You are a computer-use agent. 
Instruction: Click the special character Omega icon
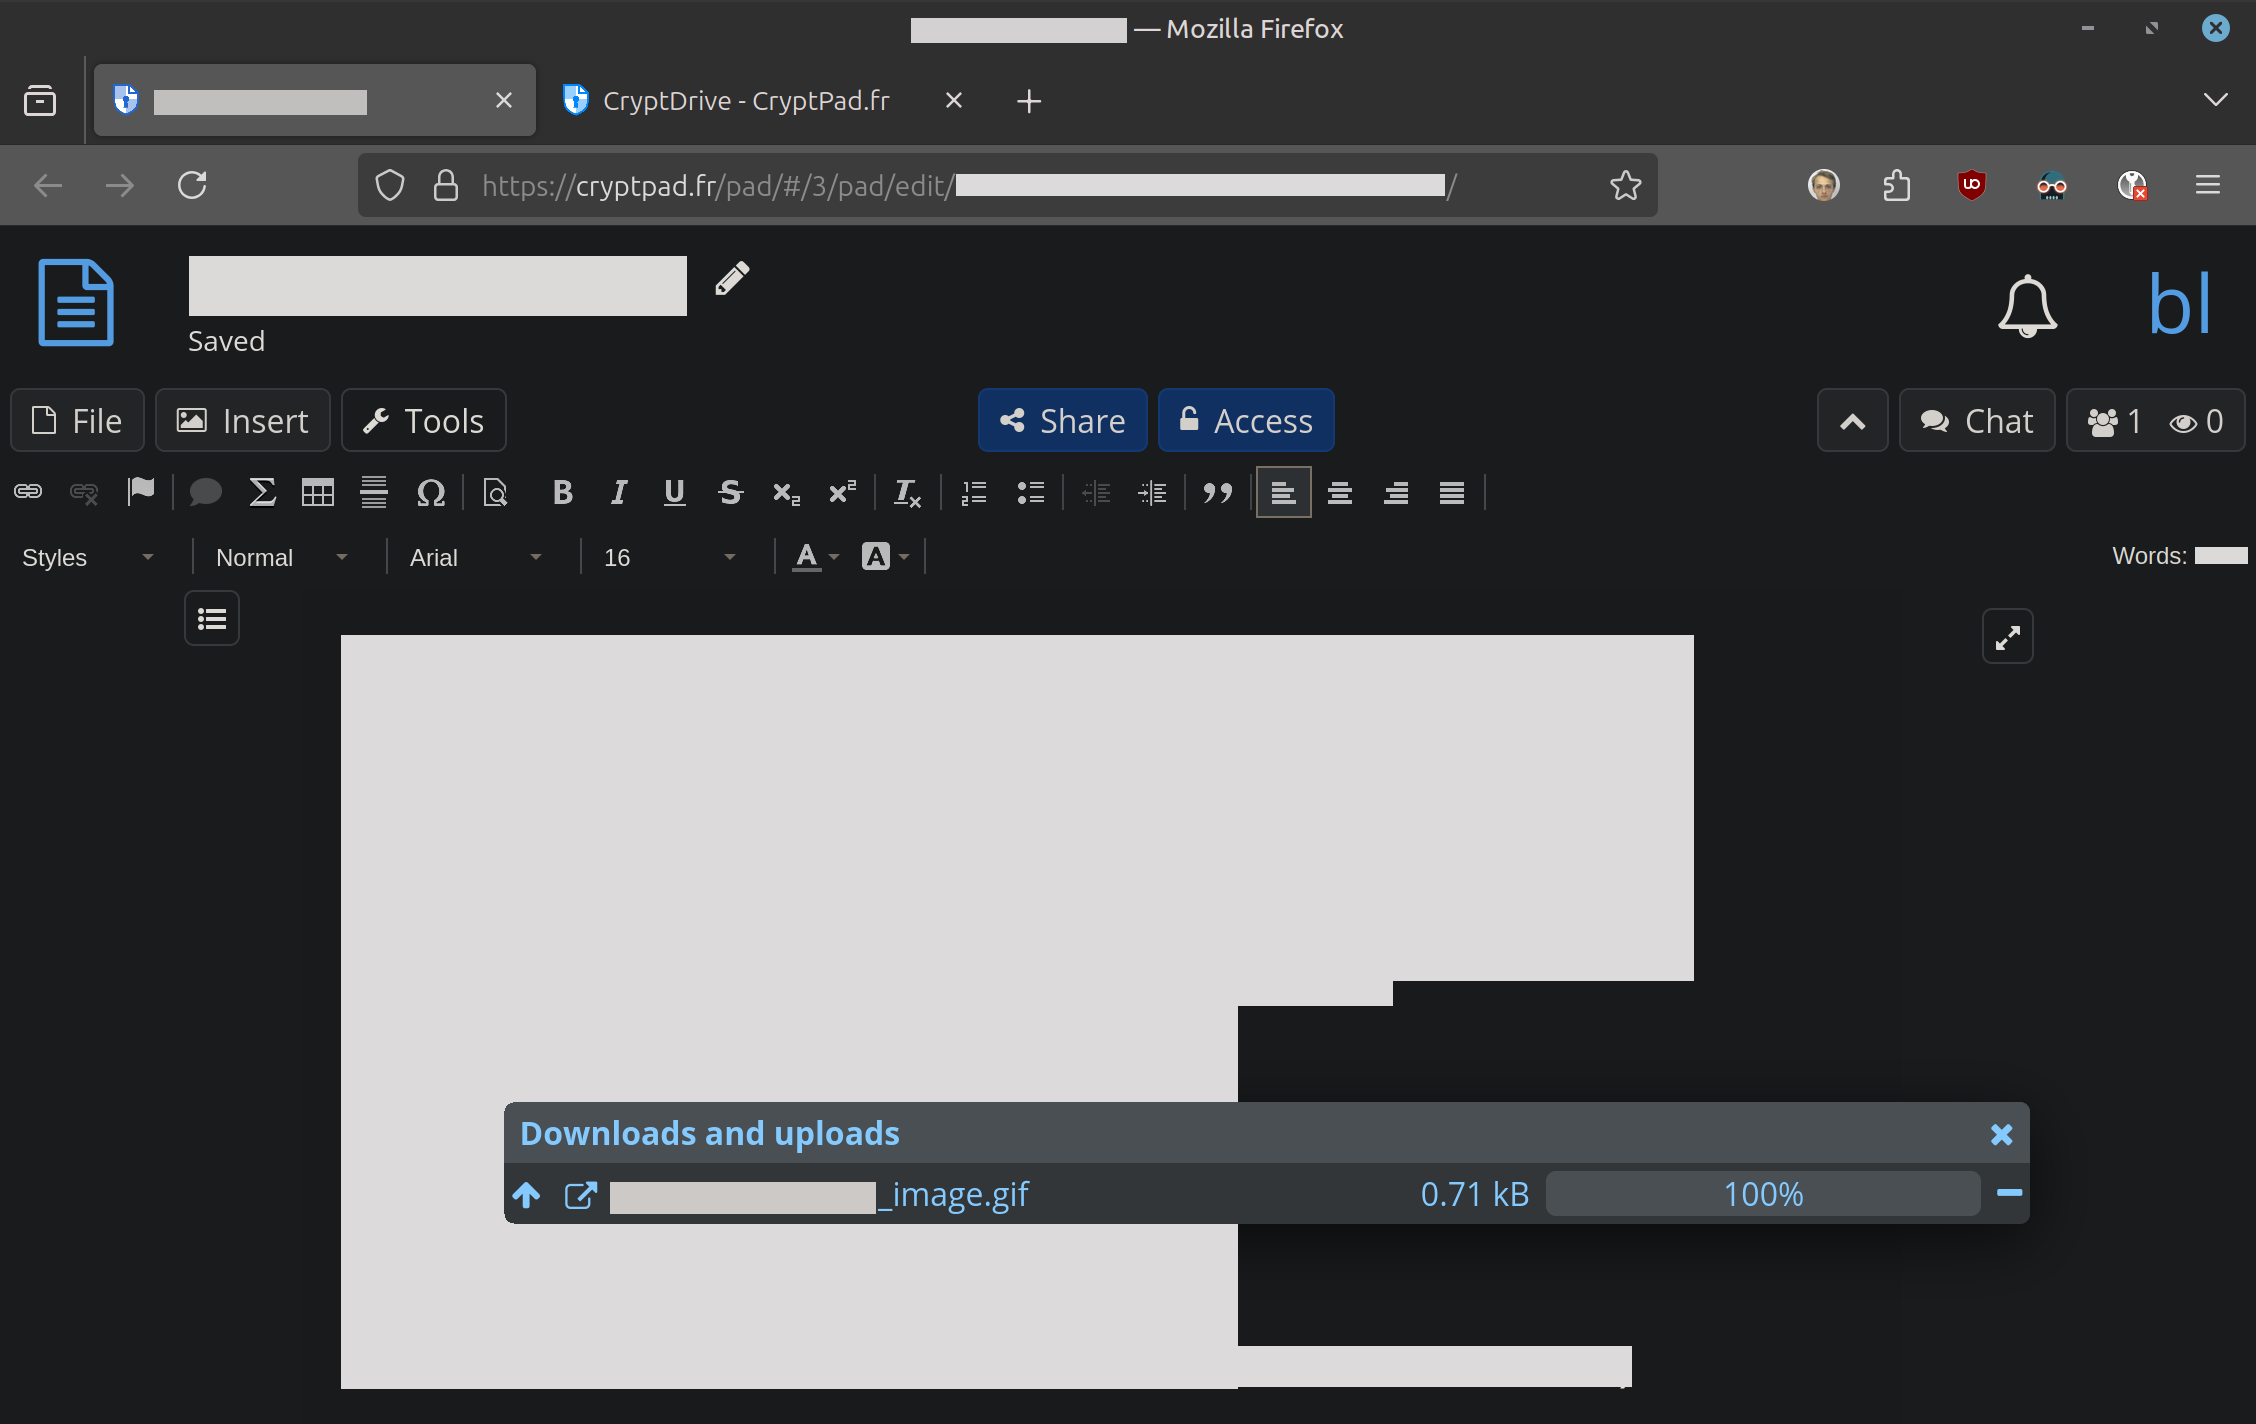pyautogui.click(x=430, y=492)
